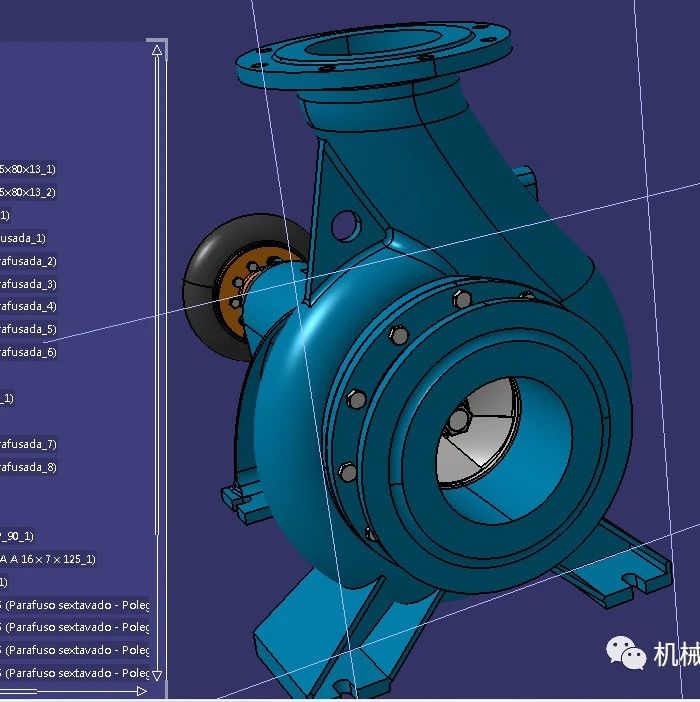This screenshot has height=702, width=700.
Task: Click the scroll-up arrow of the tree panel
Action: click(157, 50)
